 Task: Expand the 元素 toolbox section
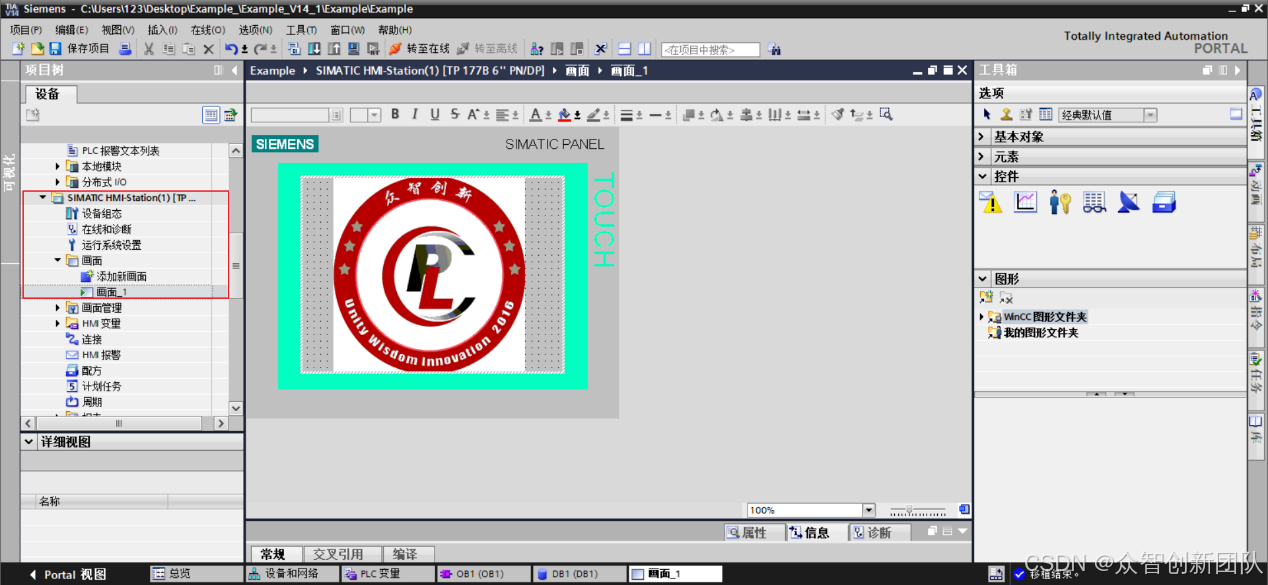pyautogui.click(x=983, y=156)
